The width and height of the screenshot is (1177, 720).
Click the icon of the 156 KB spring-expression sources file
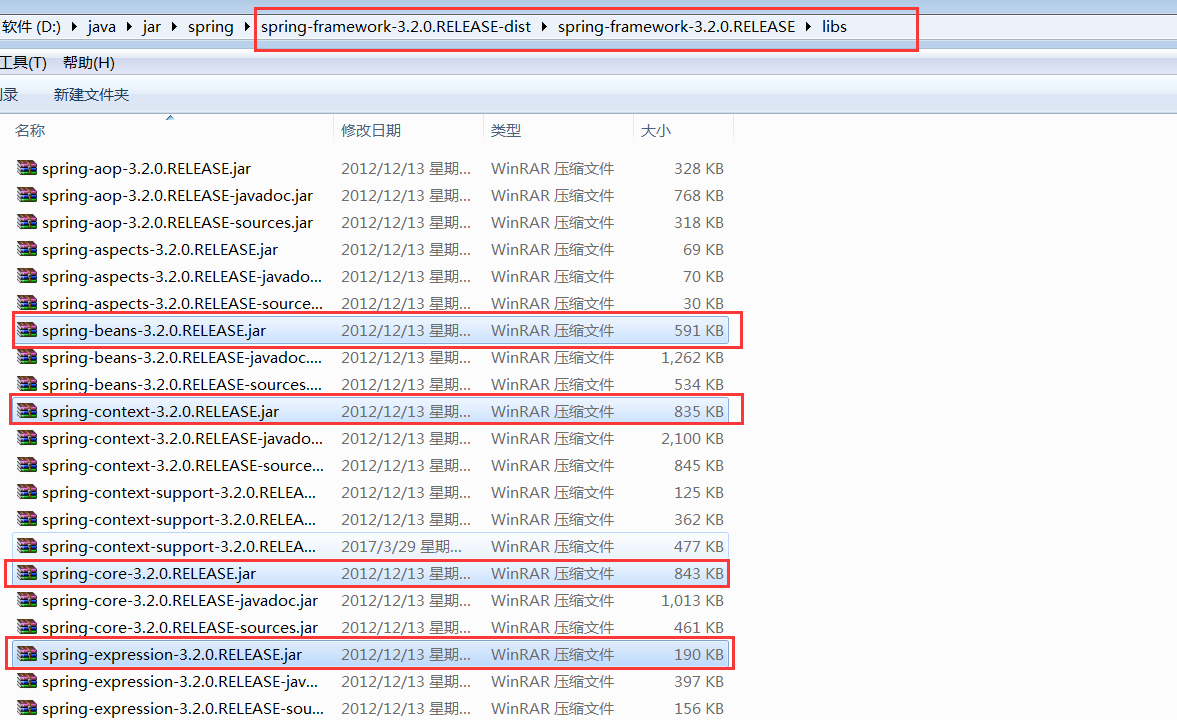click(x=27, y=708)
